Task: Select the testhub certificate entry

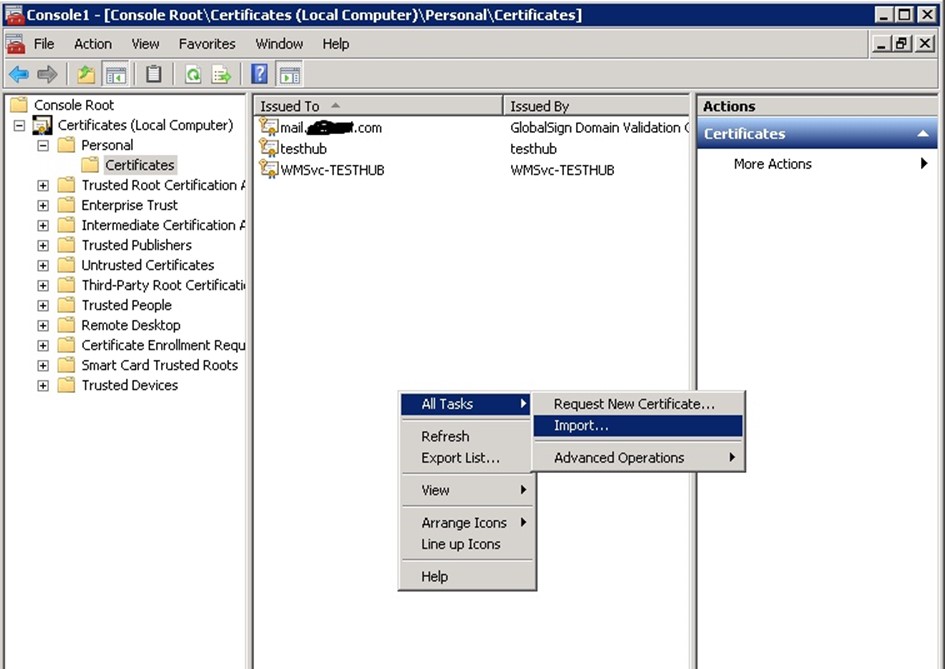Action: point(302,149)
